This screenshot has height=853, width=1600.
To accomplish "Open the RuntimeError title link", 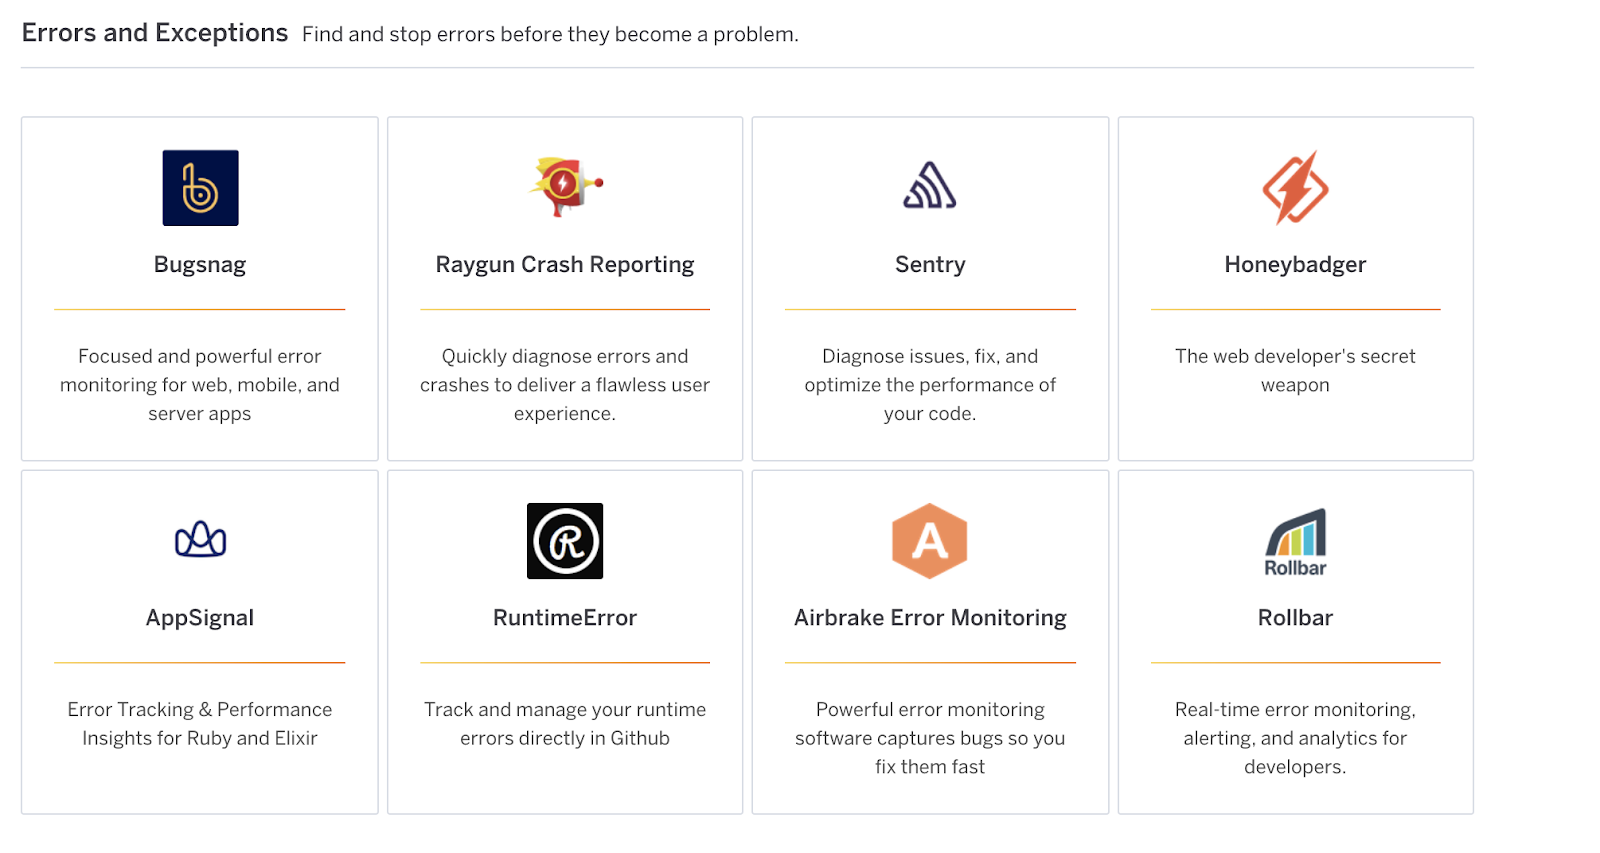I will point(565,618).
